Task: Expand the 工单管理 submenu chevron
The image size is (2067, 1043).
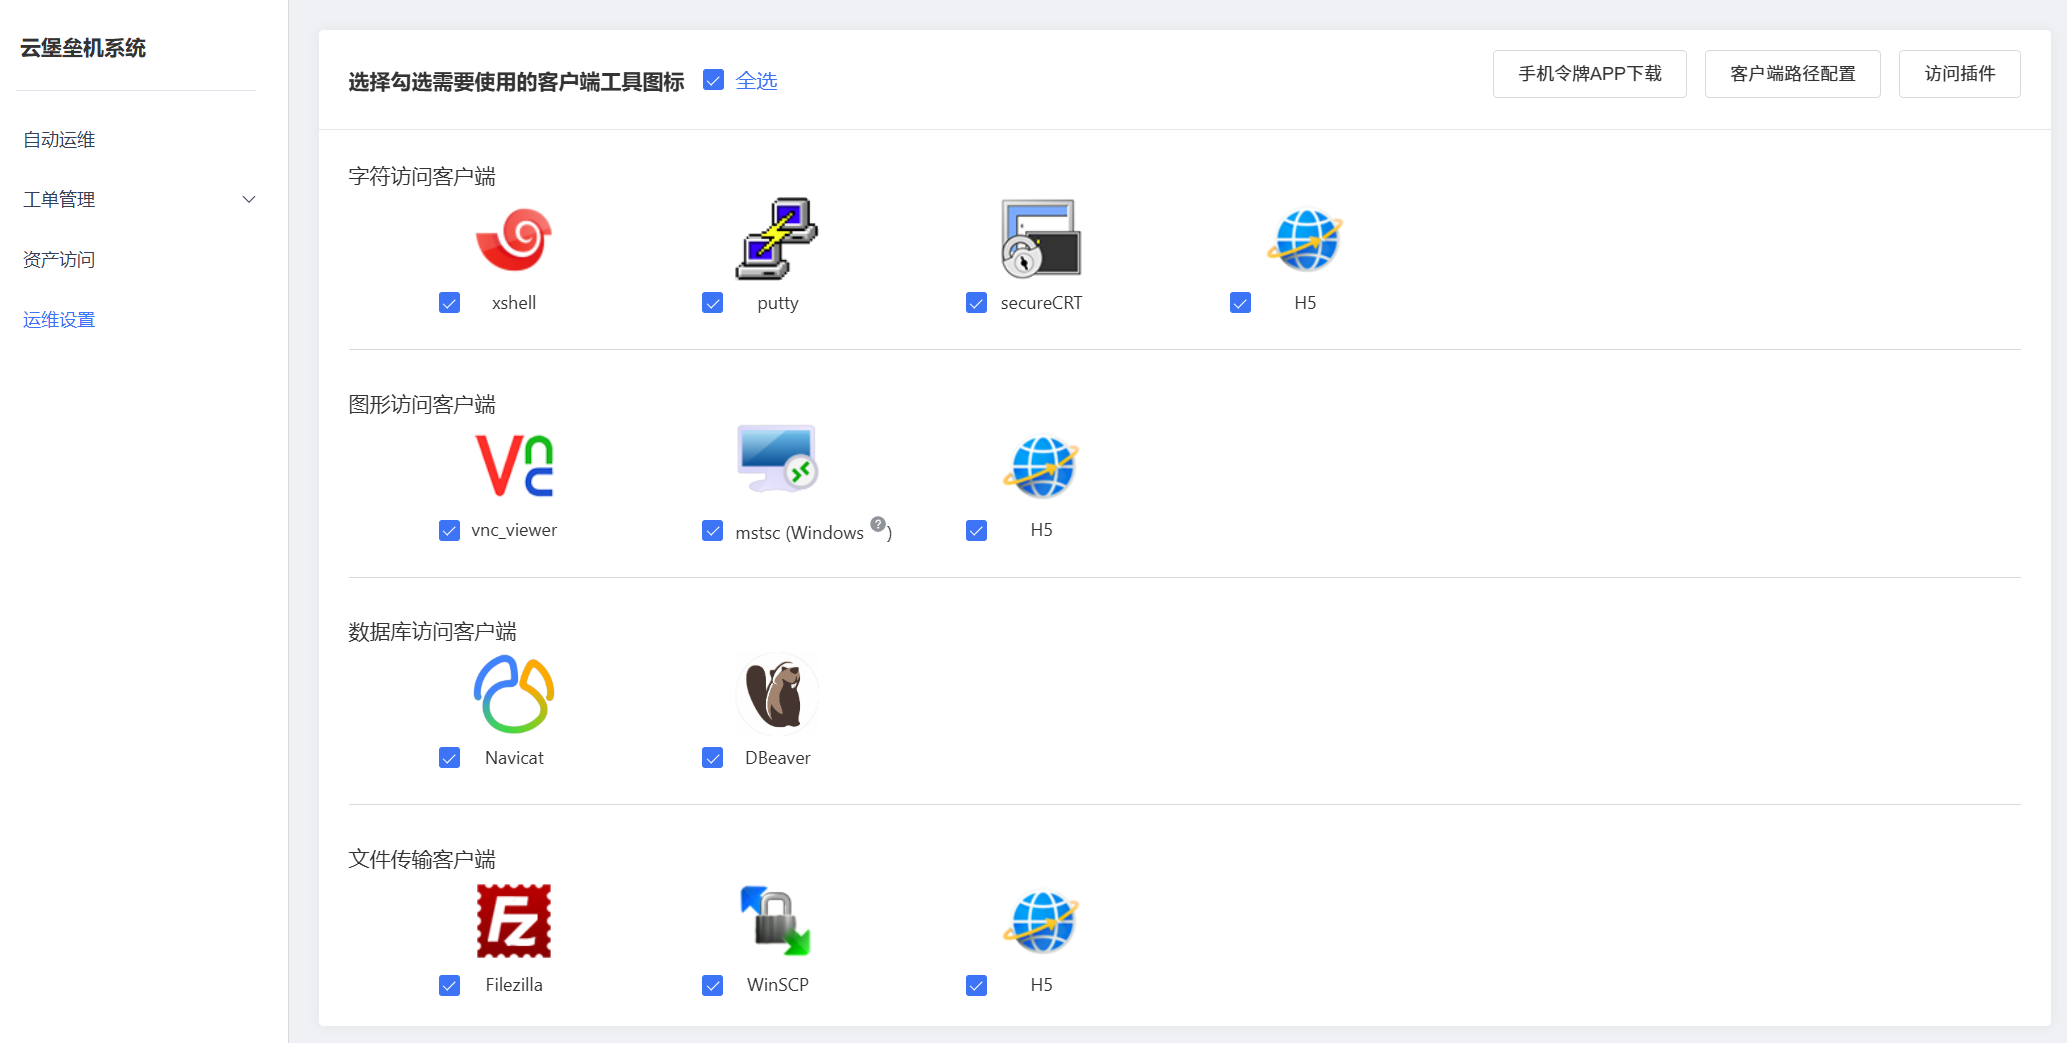Action: coord(249,200)
